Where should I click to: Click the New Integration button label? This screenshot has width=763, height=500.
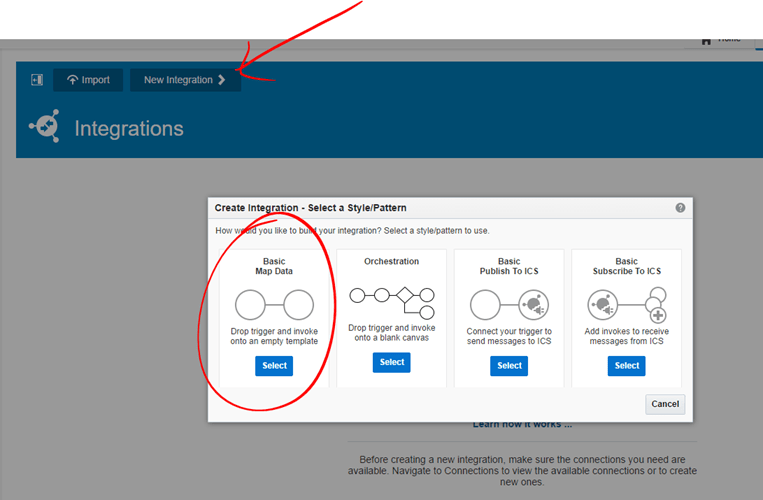pos(178,80)
